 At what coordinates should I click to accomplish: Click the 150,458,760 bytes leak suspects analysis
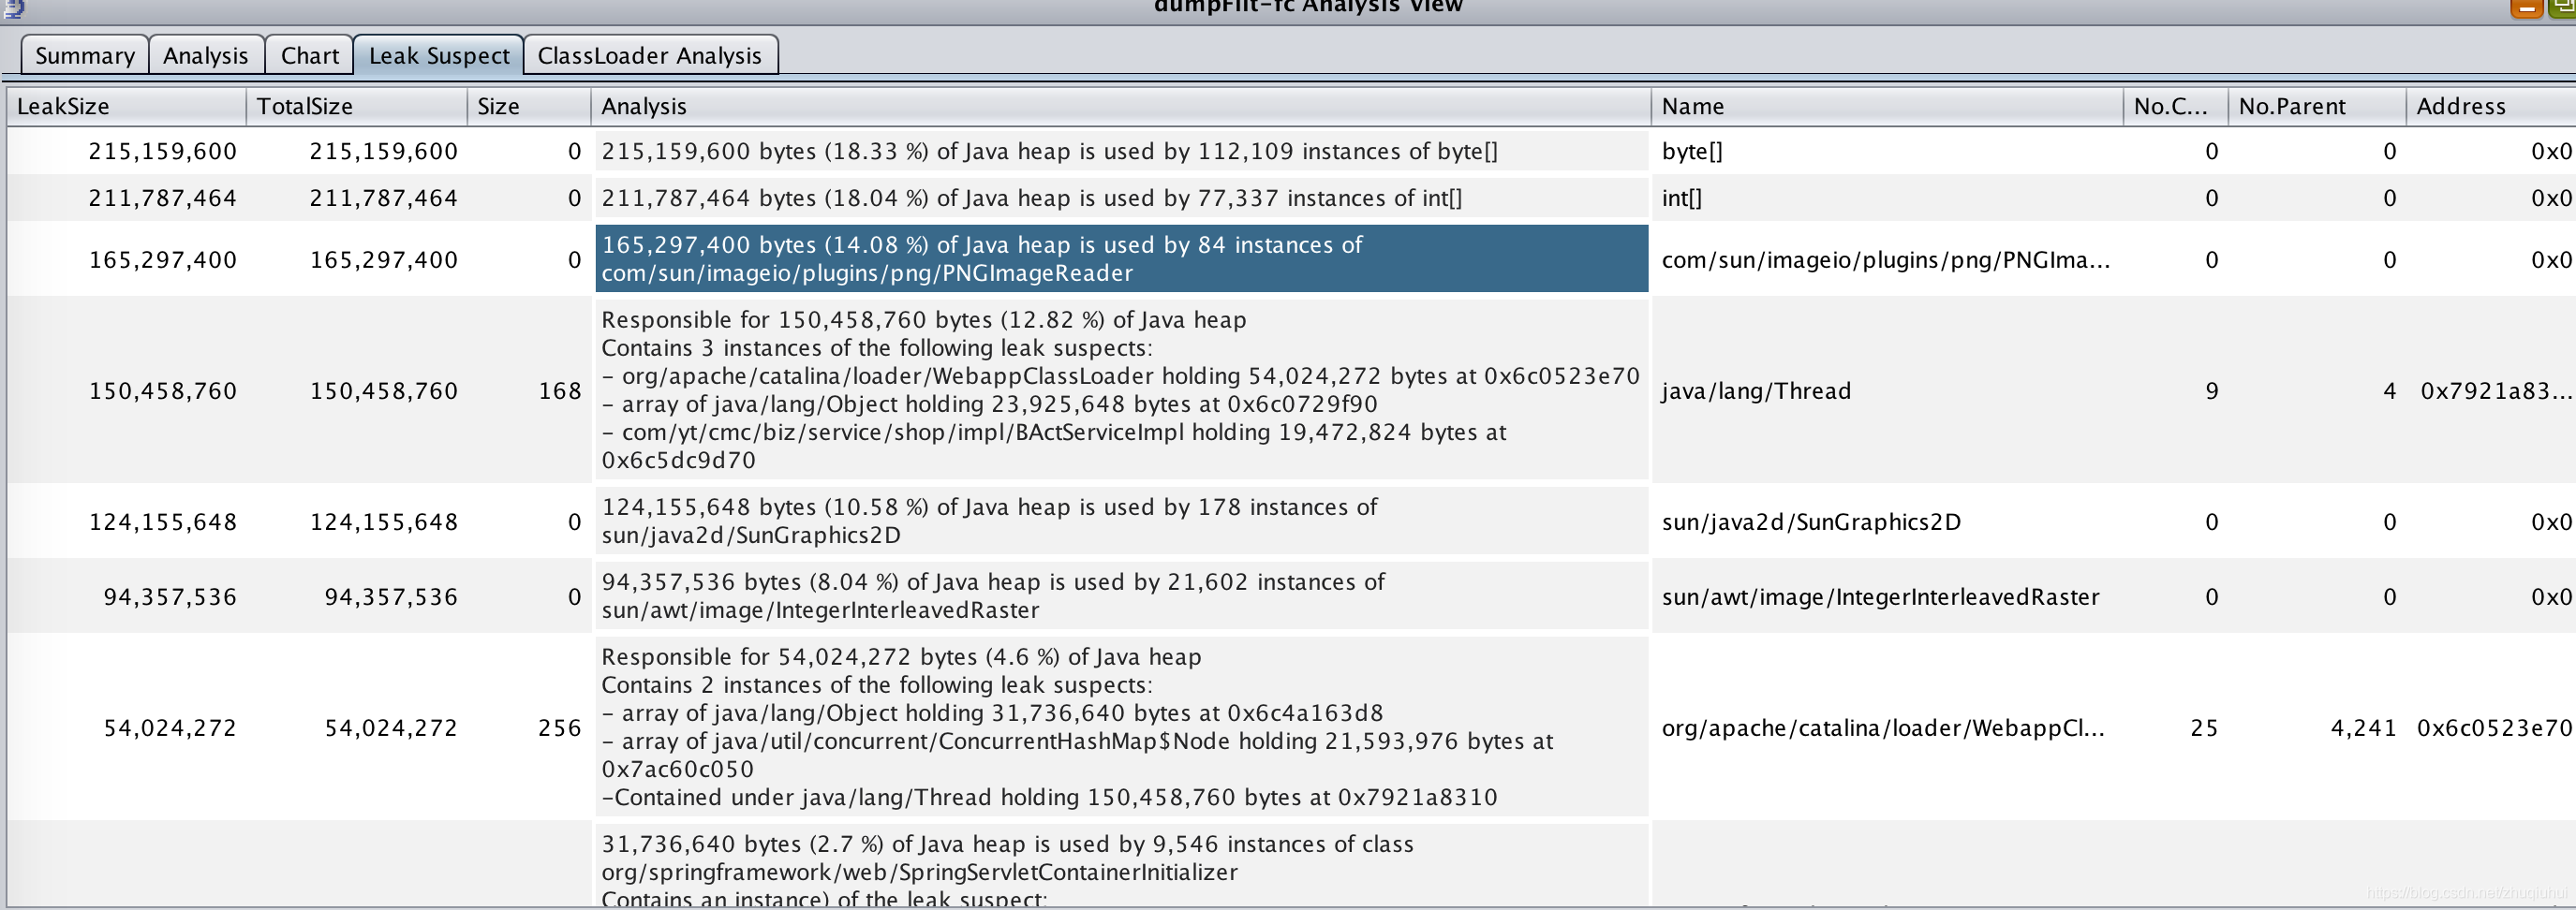click(1121, 390)
